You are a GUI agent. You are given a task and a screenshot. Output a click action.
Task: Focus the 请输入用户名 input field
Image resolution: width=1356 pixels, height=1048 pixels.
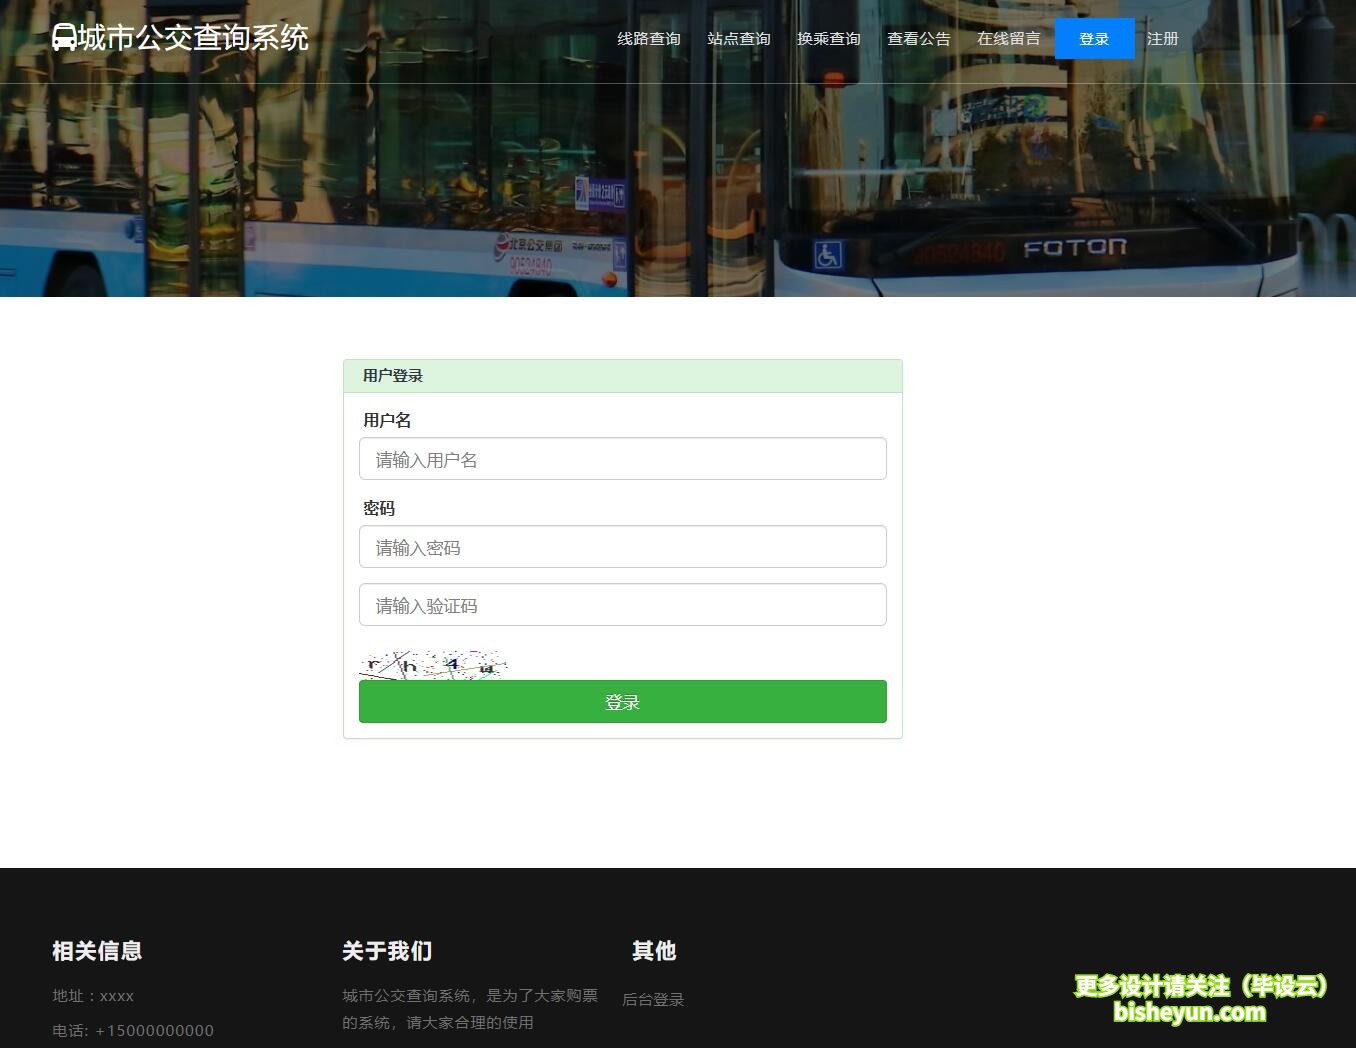(x=623, y=459)
